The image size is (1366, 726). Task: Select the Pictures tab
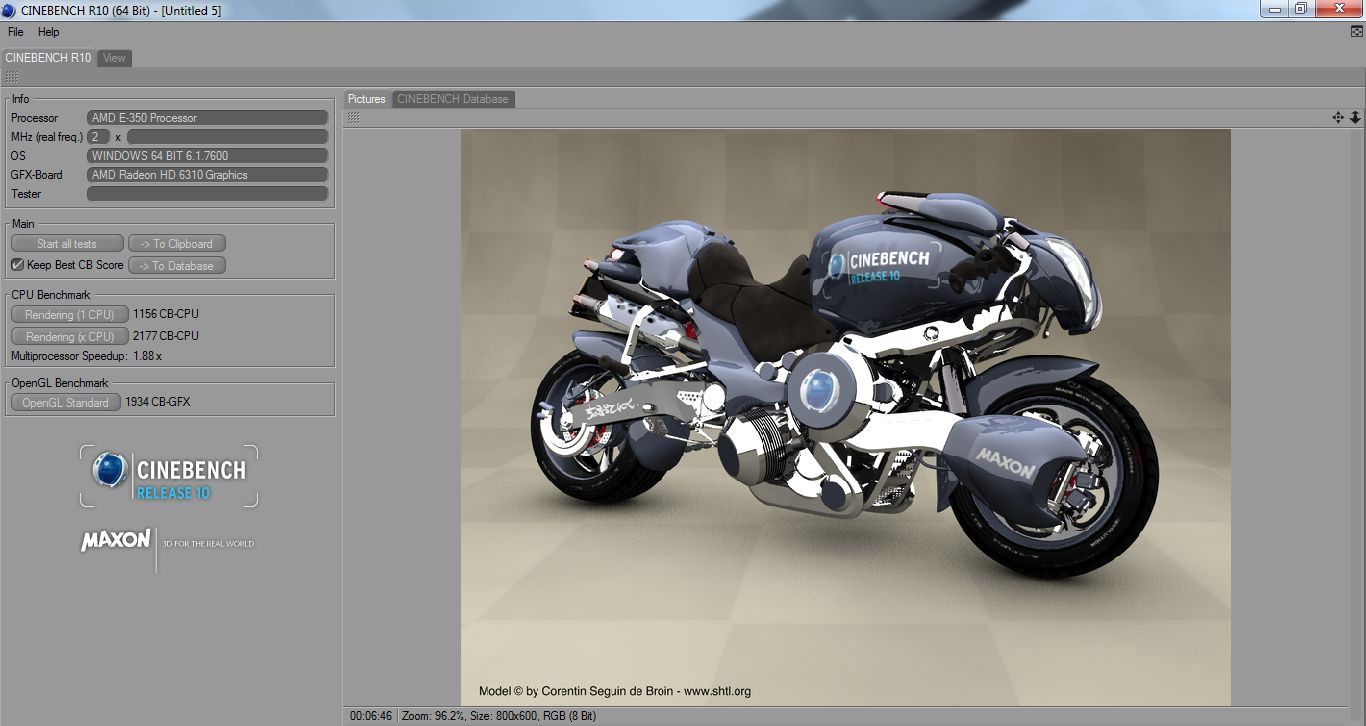(x=367, y=99)
